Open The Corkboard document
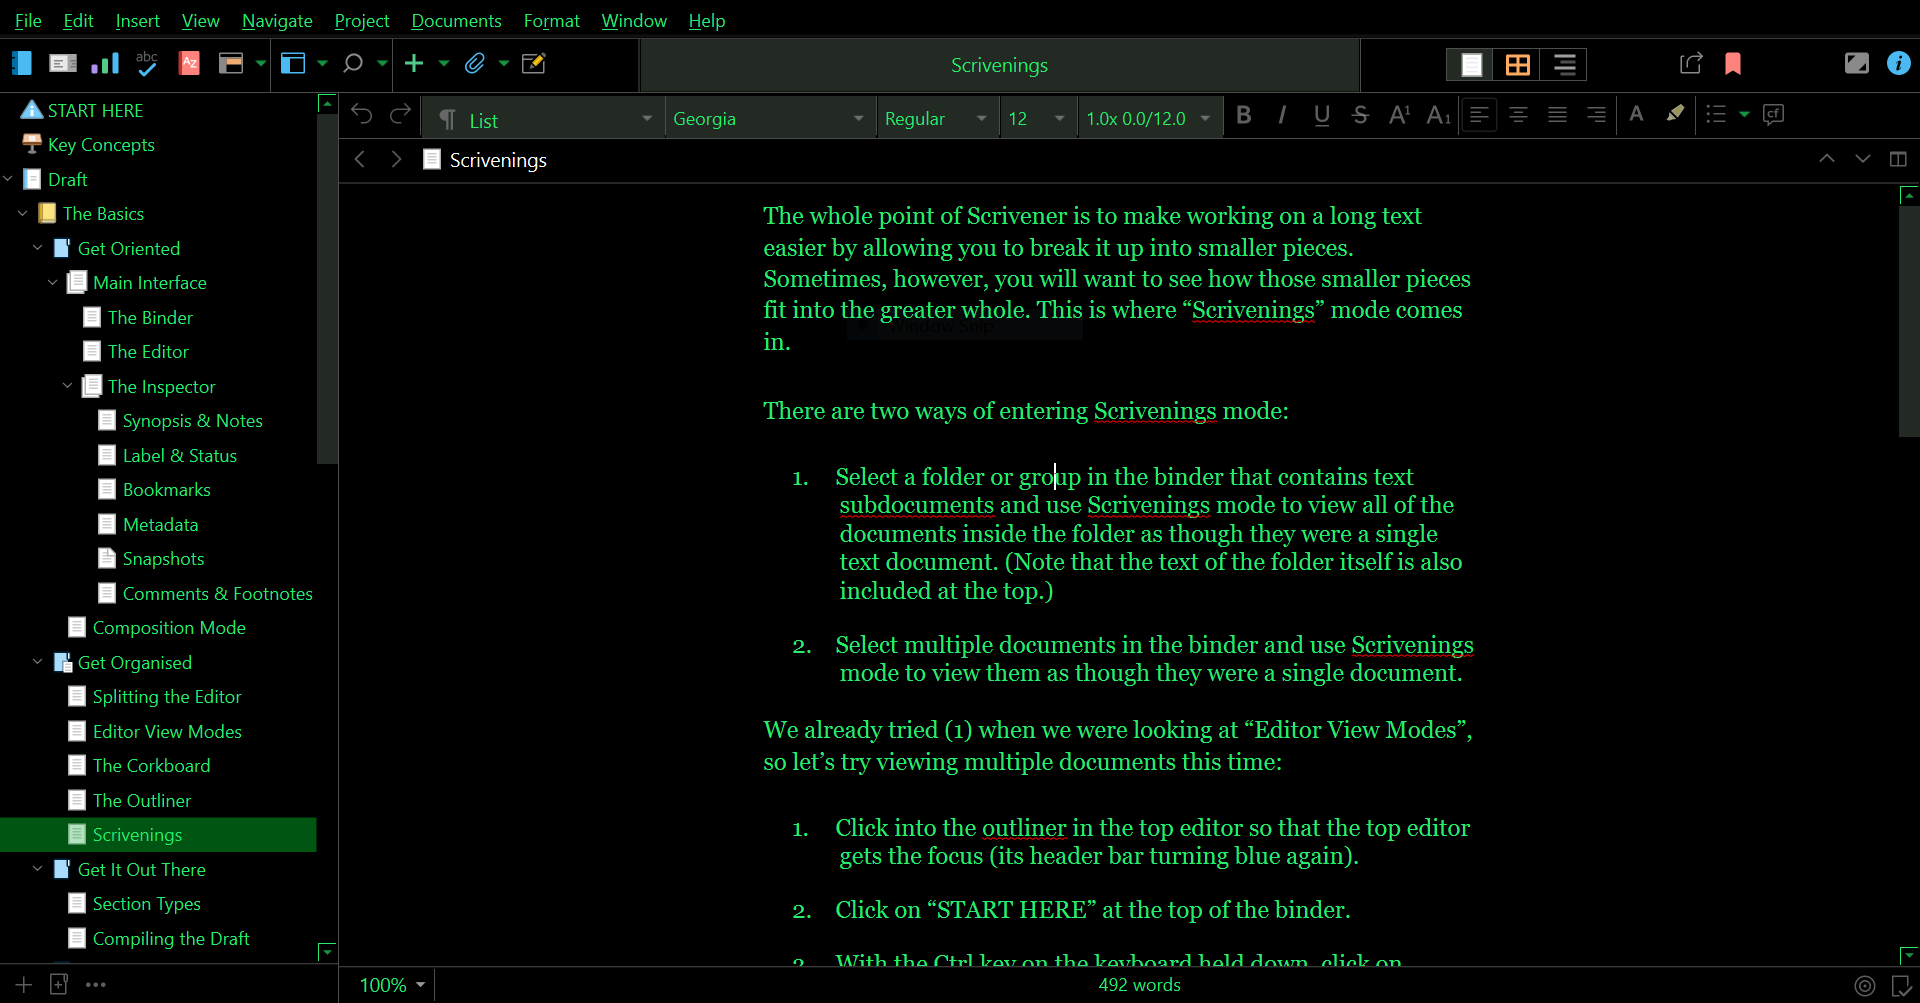The image size is (1920, 1003). coord(151,766)
